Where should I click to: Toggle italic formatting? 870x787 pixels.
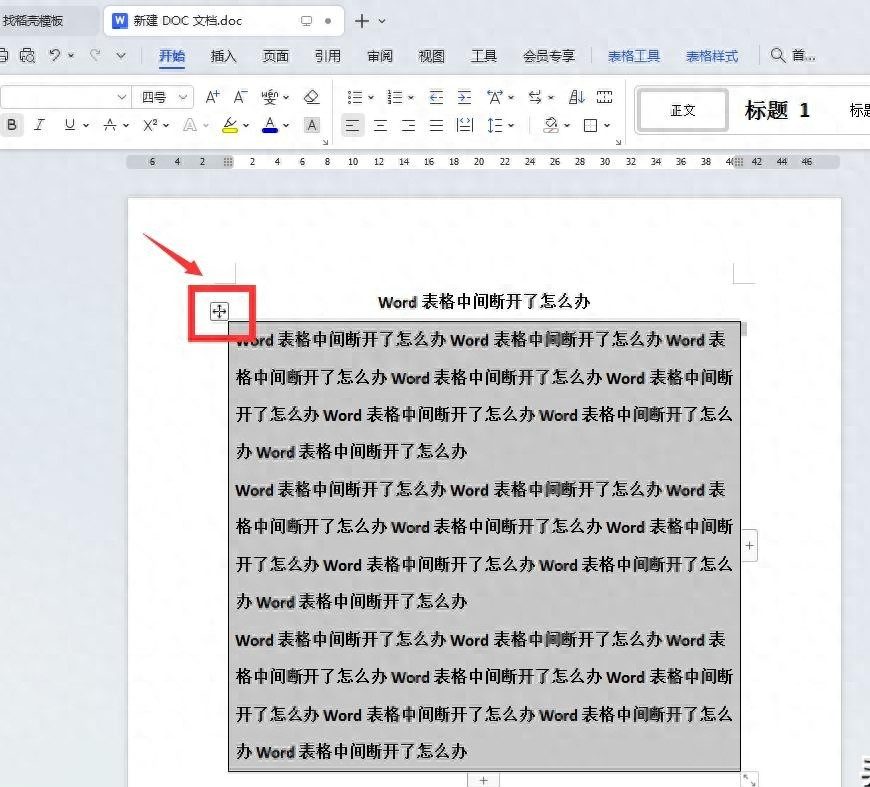coord(39,125)
